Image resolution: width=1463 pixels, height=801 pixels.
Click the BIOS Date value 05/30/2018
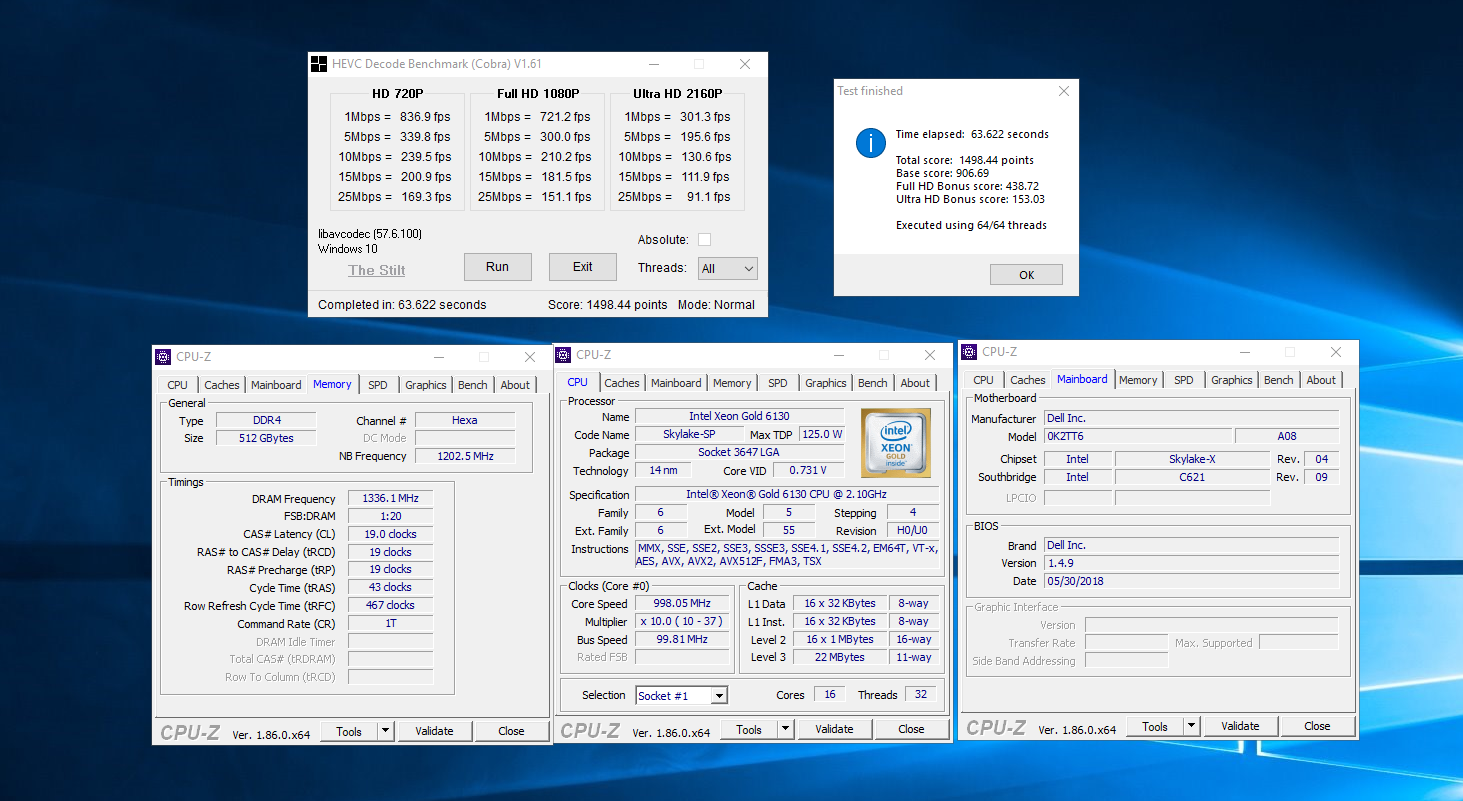coord(1191,581)
